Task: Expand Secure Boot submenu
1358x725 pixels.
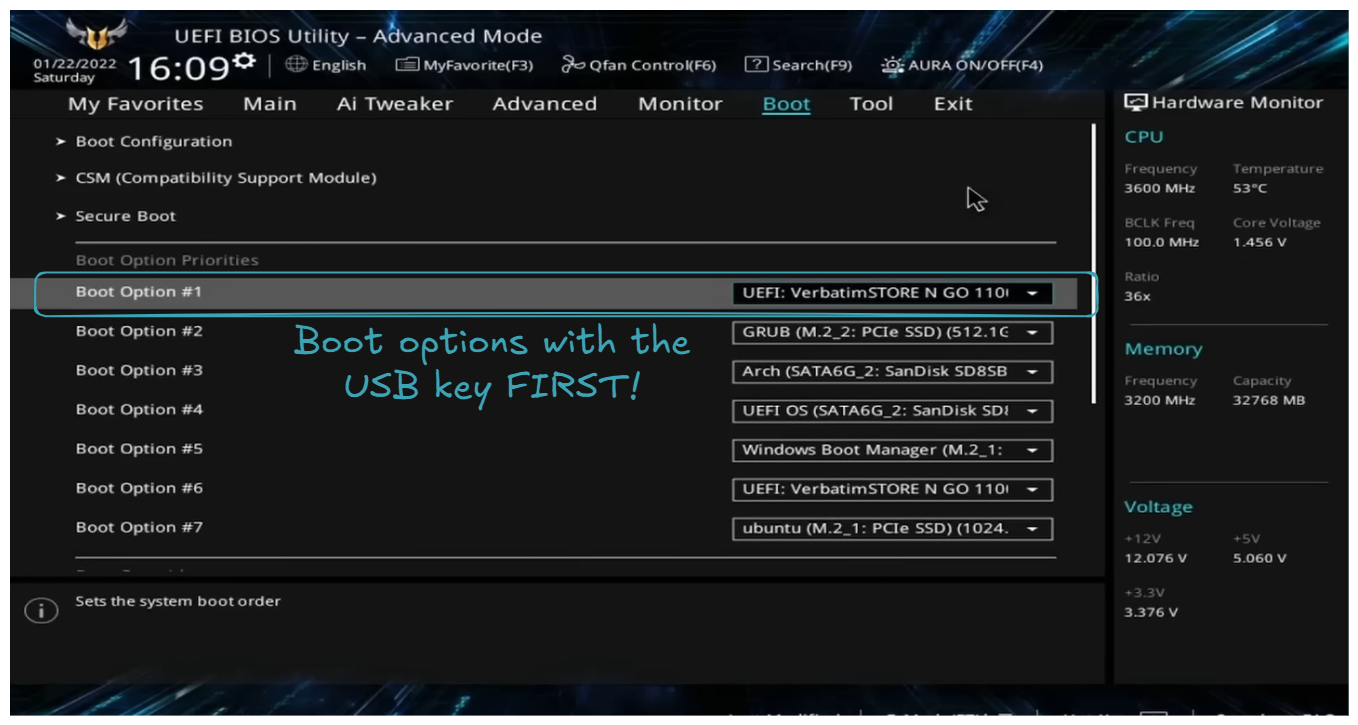Action: pos(125,216)
